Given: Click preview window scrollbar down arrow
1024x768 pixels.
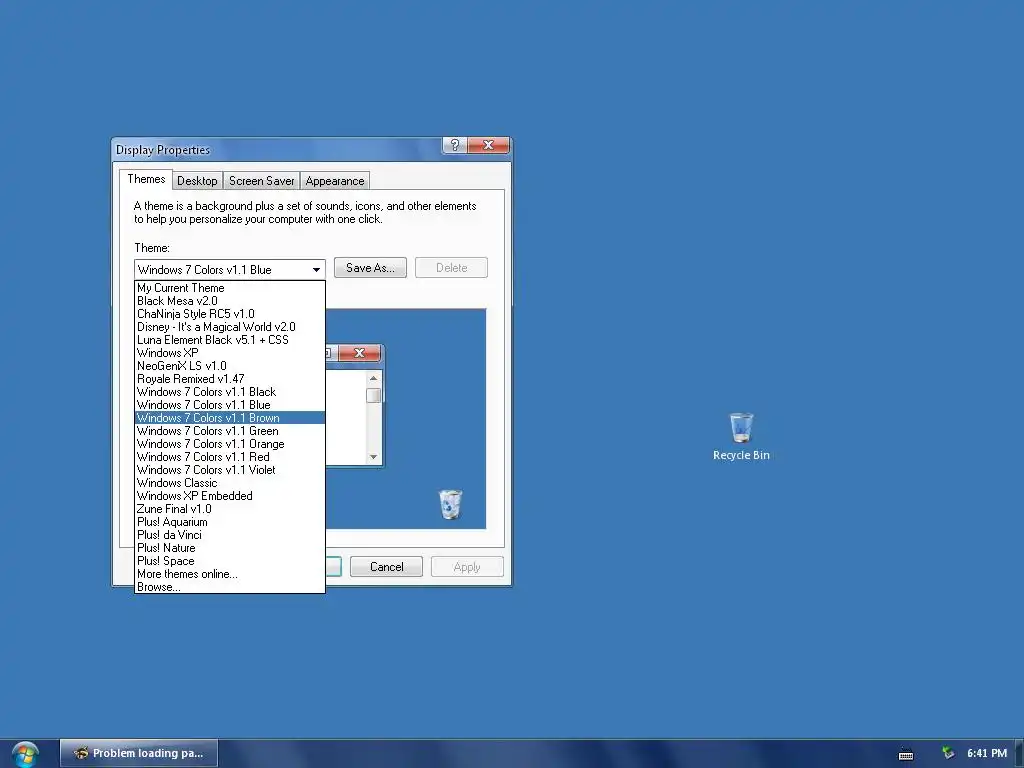Looking at the screenshot, I should [374, 457].
